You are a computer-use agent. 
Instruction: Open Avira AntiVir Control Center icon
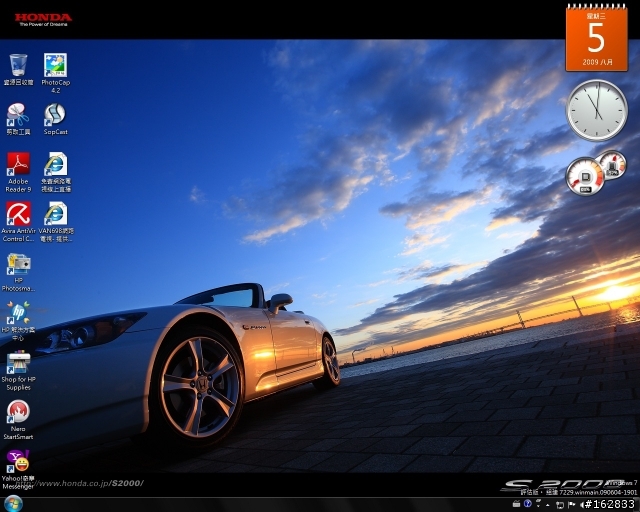[18, 222]
